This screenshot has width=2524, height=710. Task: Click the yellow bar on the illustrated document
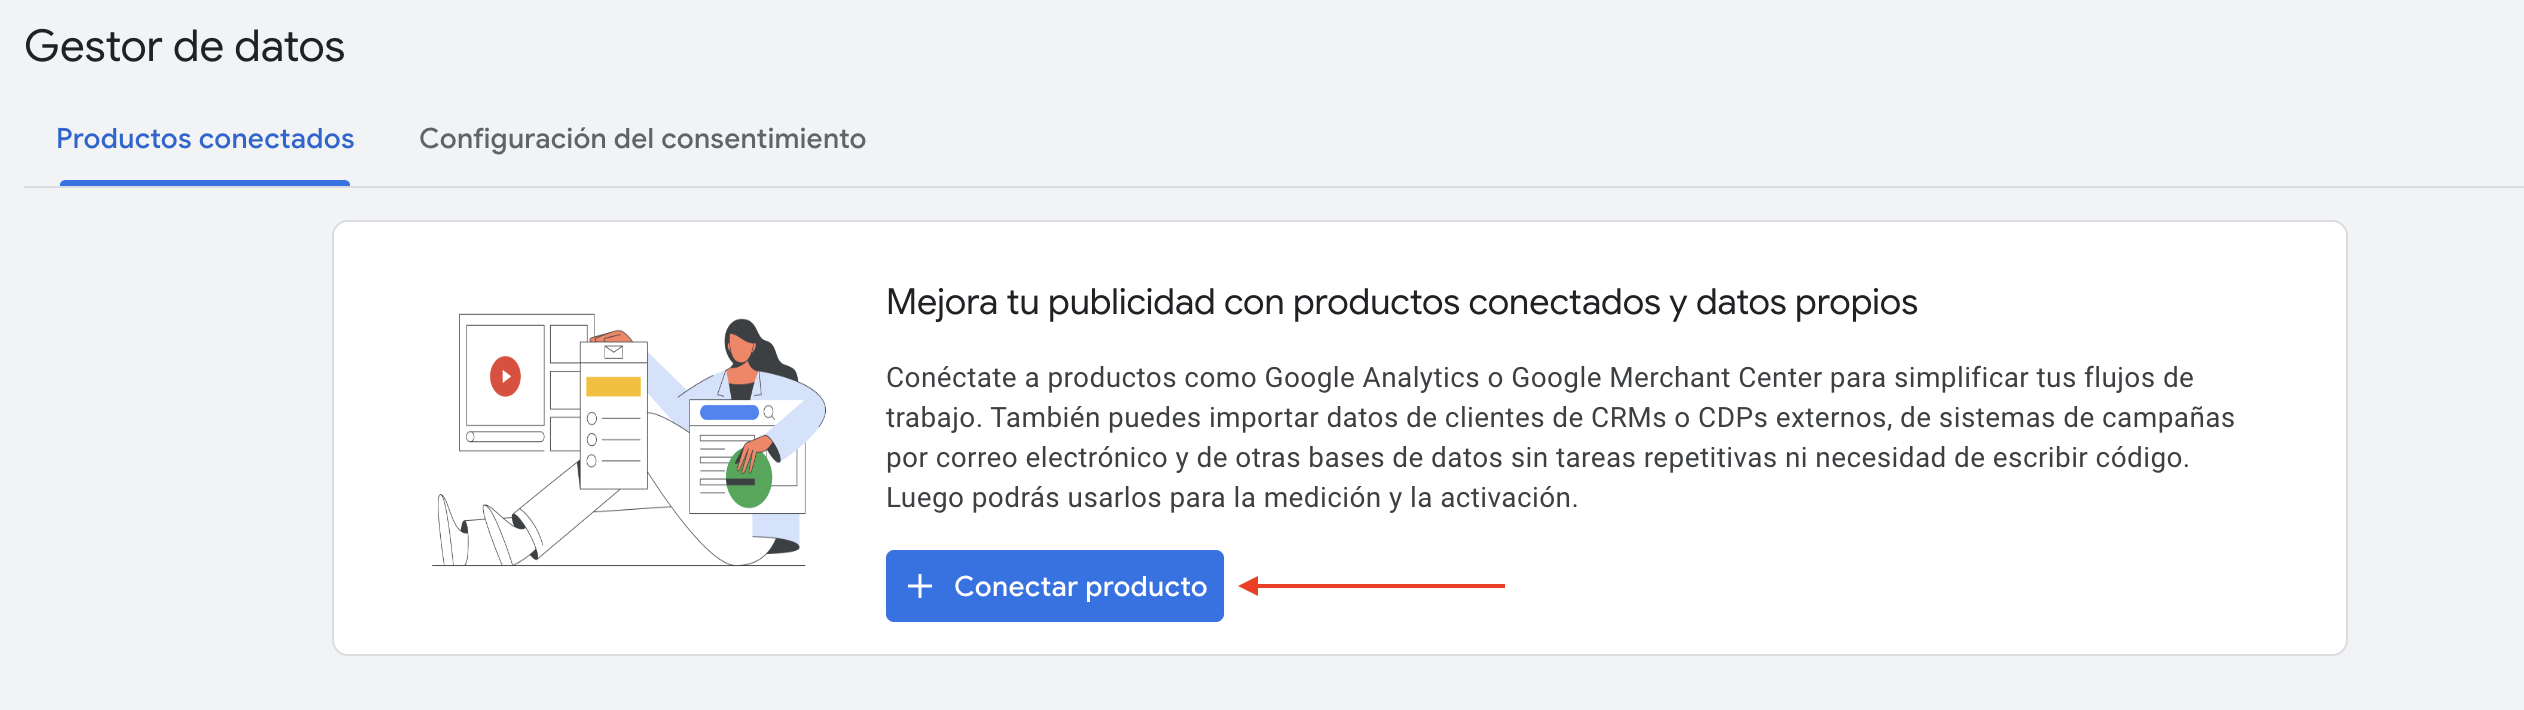613,386
